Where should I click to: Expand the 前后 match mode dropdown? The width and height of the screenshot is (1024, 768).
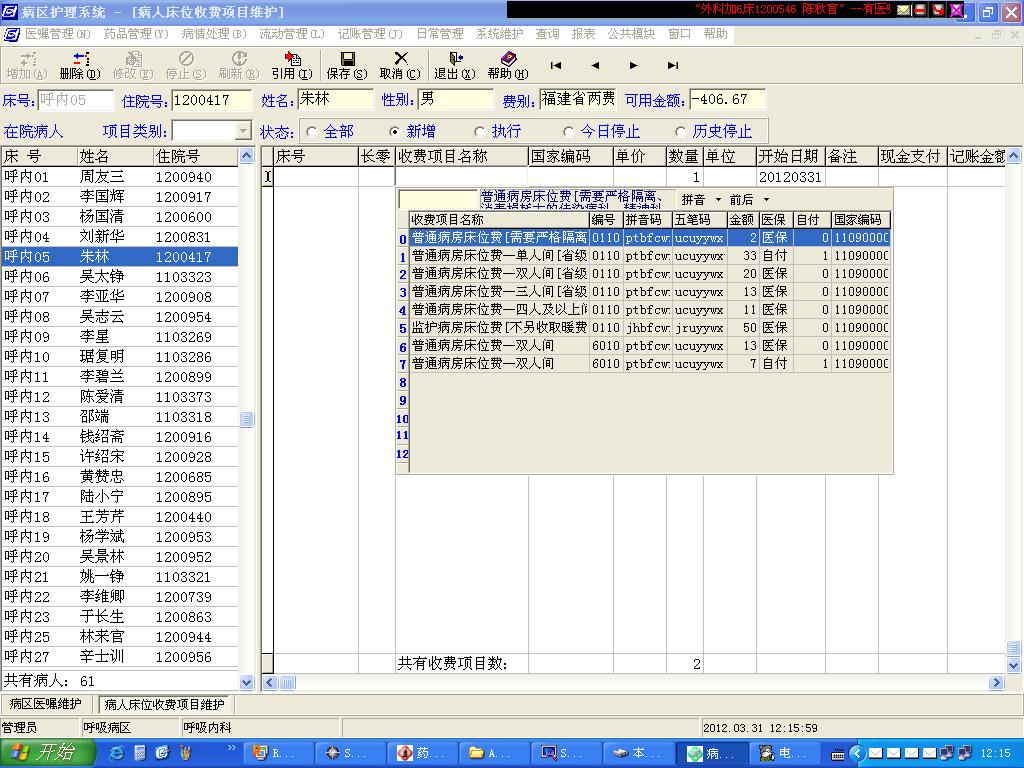[x=766, y=200]
